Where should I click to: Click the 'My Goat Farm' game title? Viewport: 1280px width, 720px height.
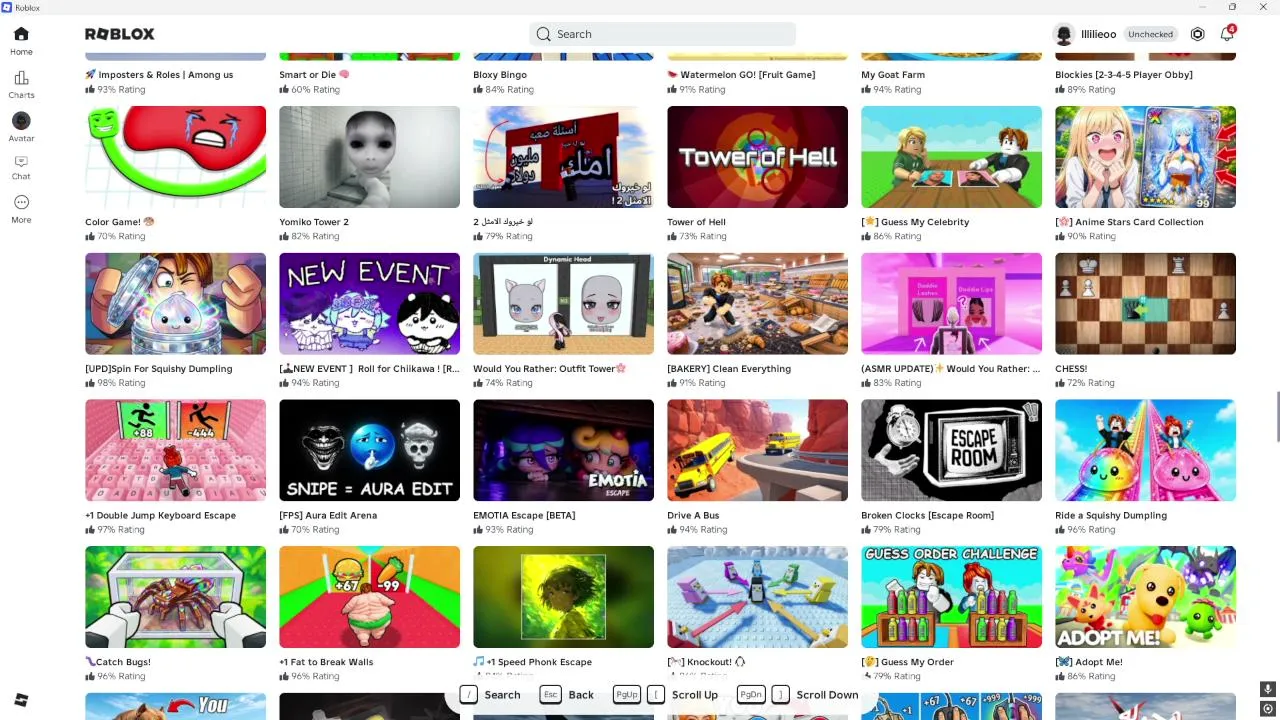click(x=893, y=75)
